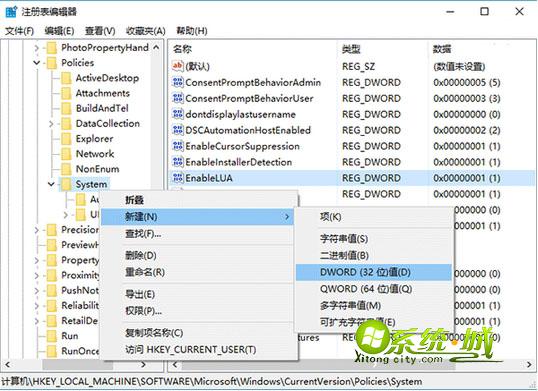Expand the PushNot tree node
The image size is (538, 391).
[x=37, y=291]
